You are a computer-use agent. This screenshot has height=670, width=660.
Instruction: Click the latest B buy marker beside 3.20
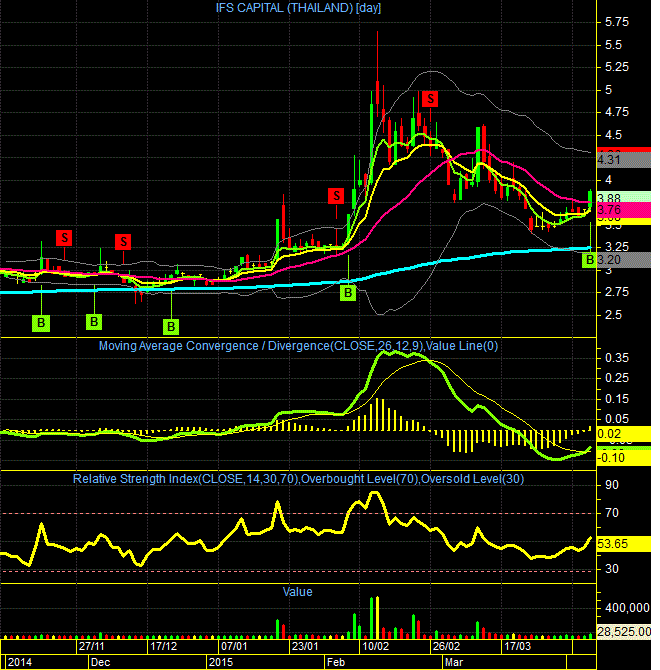tap(589, 260)
